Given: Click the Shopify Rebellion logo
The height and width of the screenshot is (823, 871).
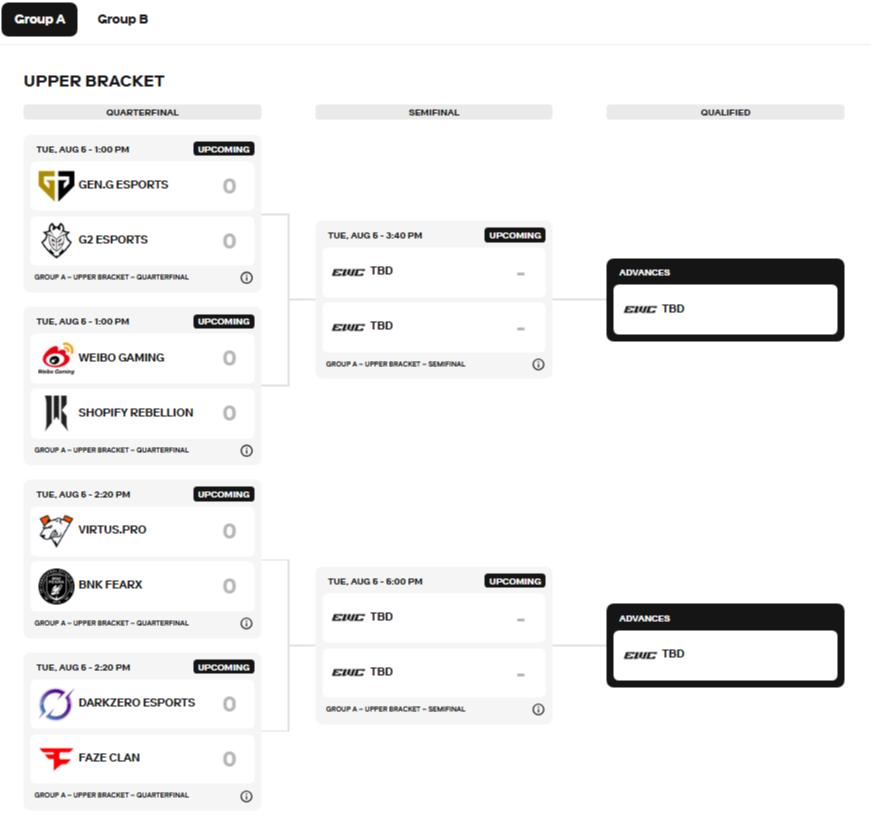Looking at the screenshot, I should tap(56, 412).
